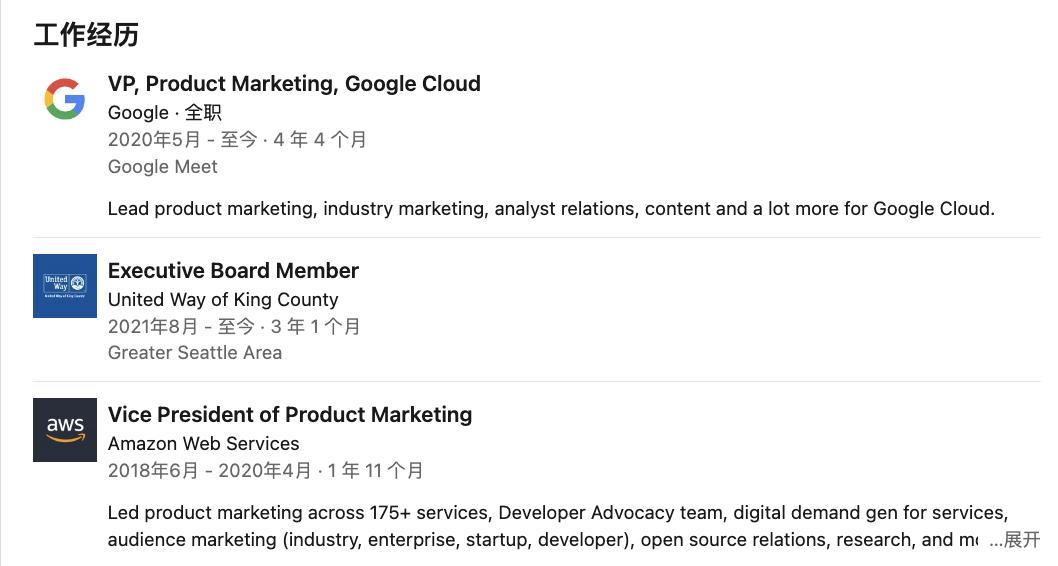Select the Google · 全职 company line

pos(165,113)
